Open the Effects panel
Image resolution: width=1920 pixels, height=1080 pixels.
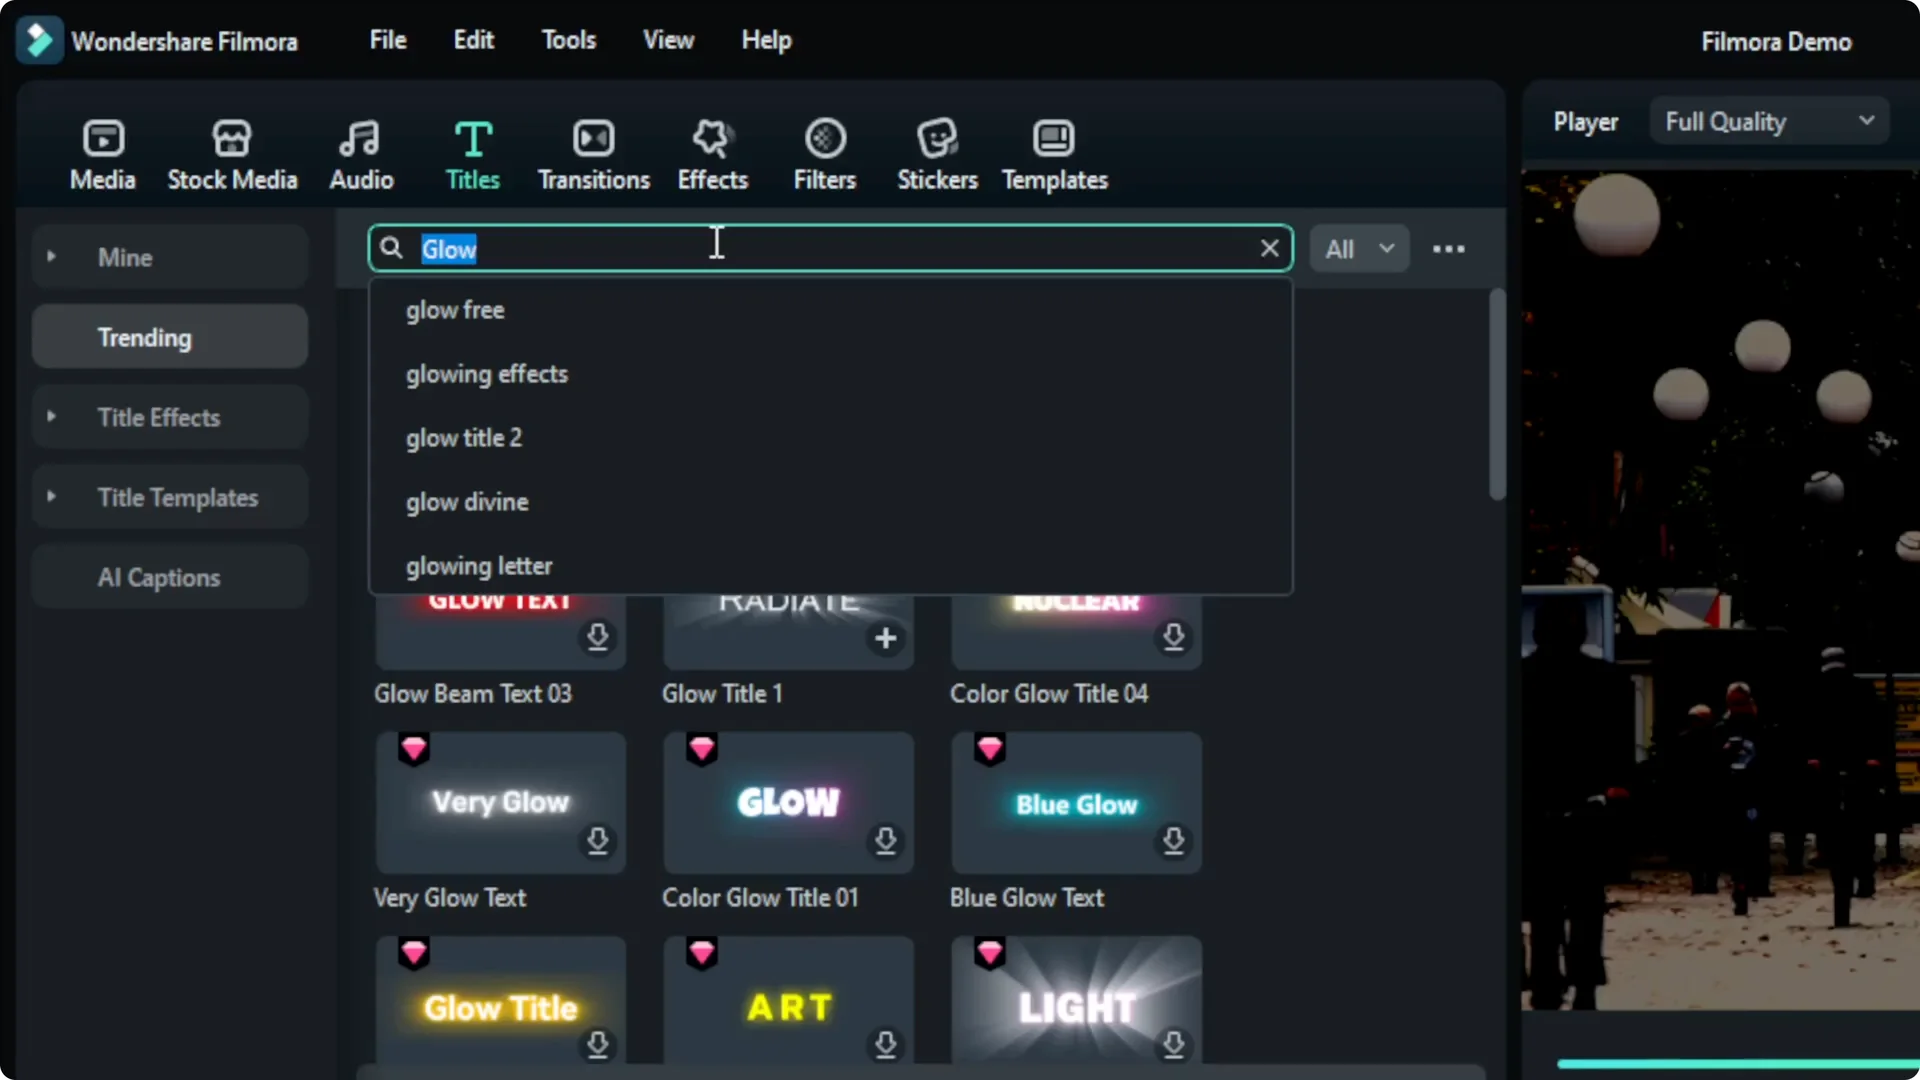point(712,152)
